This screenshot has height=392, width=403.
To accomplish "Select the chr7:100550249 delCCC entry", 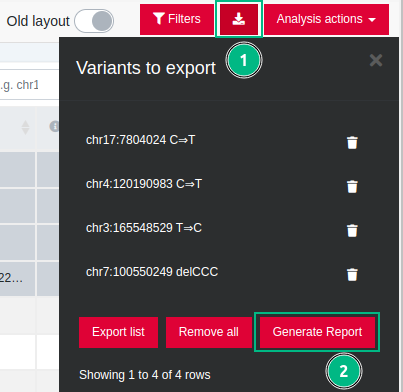I will [152, 272].
